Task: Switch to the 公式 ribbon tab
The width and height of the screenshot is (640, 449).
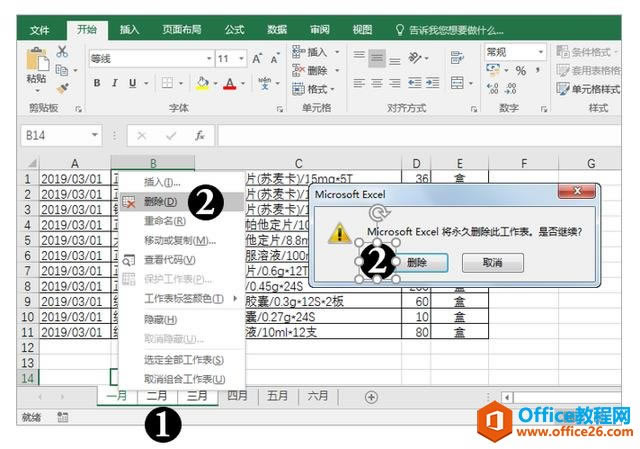Action: pos(234,29)
